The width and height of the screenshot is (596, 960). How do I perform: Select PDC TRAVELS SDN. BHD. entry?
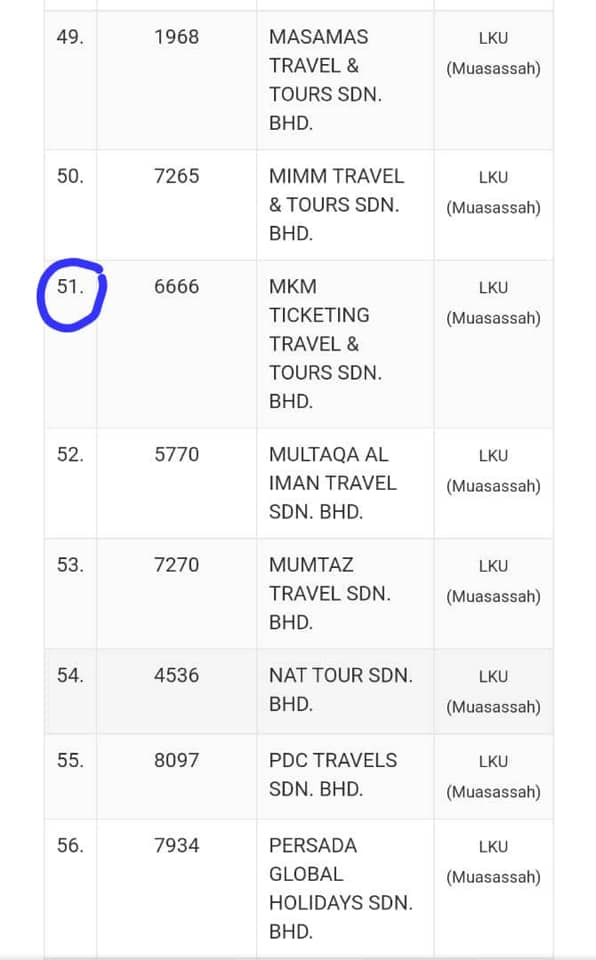point(333,774)
